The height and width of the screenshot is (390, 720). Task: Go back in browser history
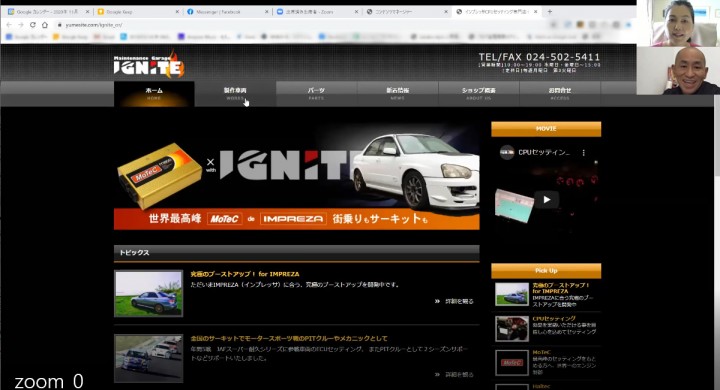9,25
